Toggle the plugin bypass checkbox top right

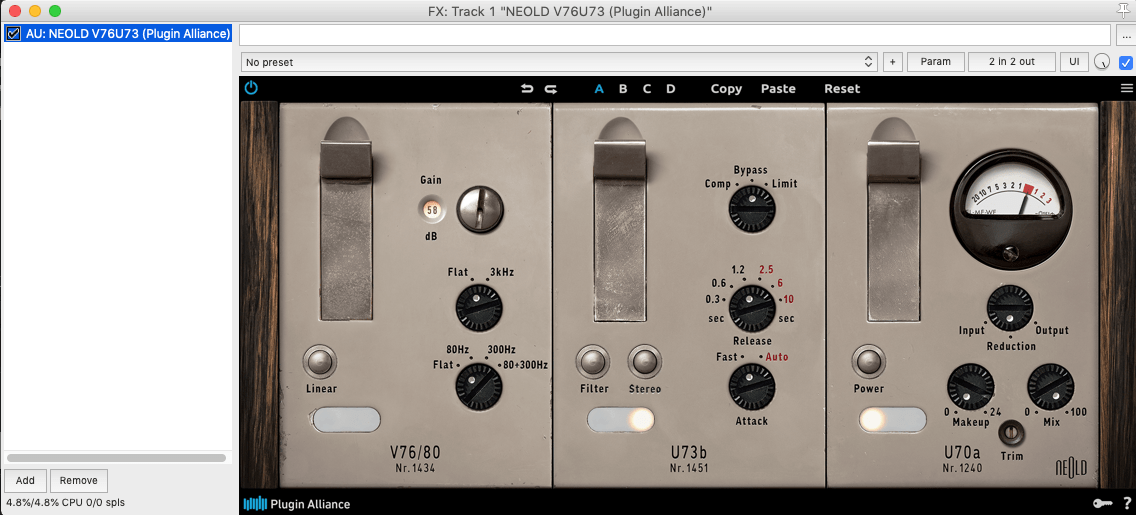(1126, 62)
